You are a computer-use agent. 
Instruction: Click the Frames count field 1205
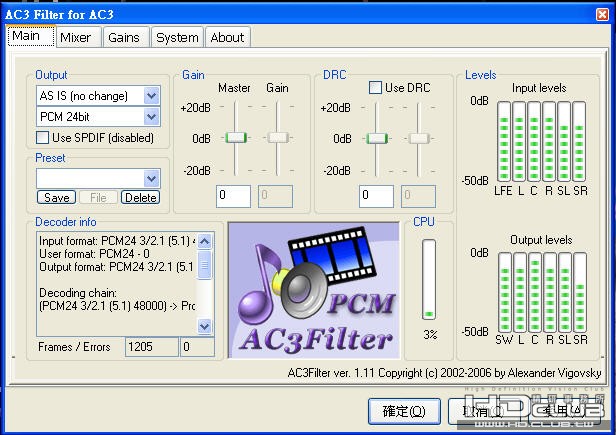152,347
